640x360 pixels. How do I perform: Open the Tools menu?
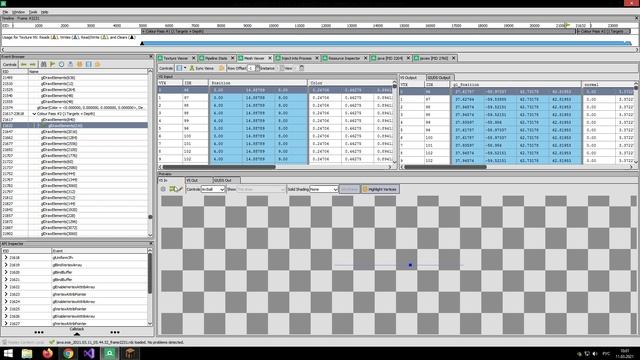33,12
